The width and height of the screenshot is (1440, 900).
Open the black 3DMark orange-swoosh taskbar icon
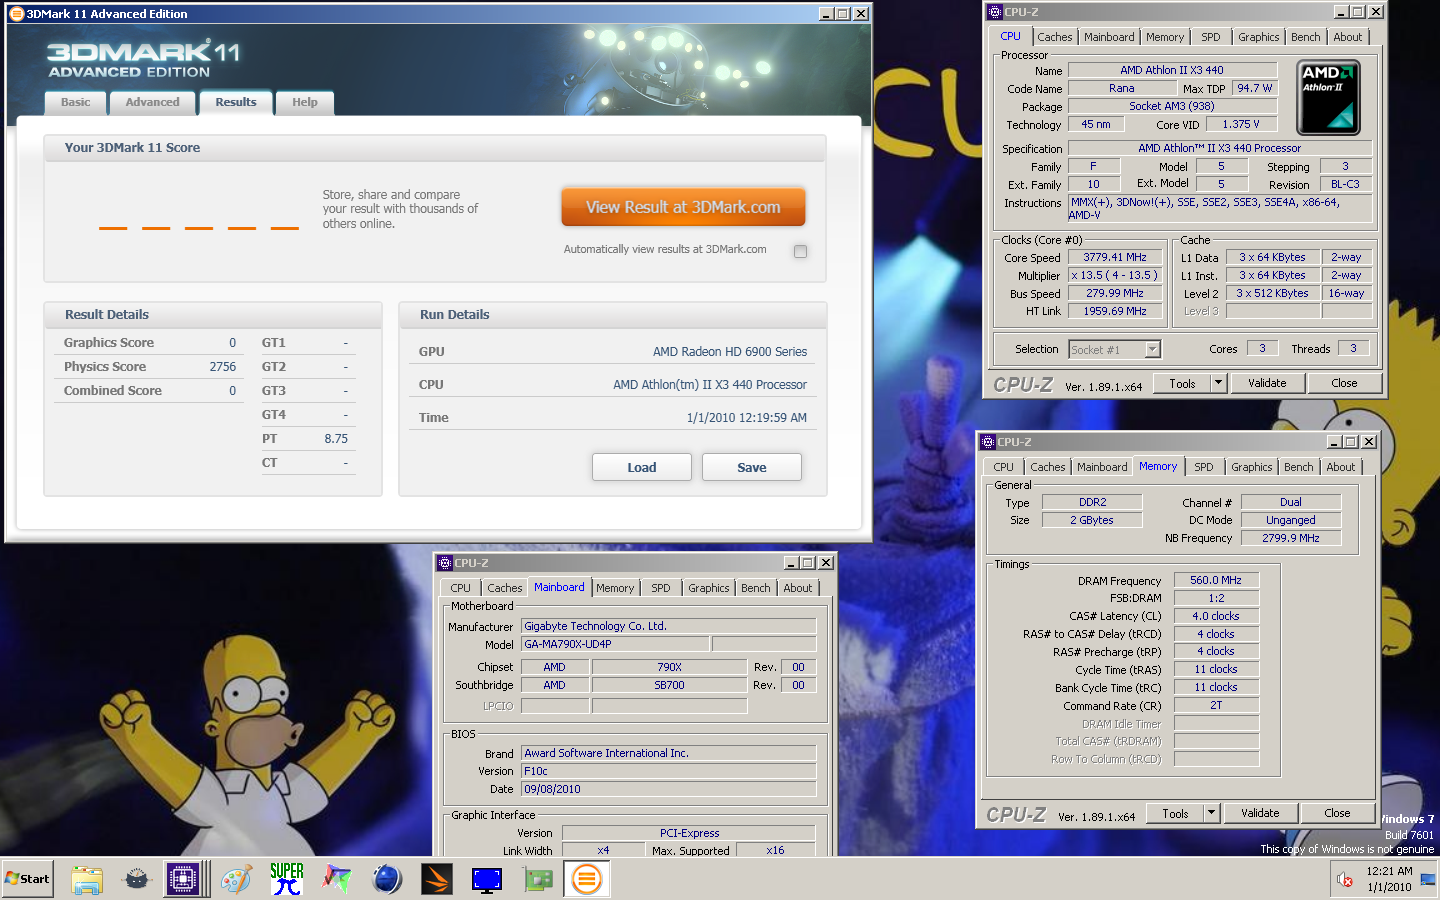click(437, 879)
